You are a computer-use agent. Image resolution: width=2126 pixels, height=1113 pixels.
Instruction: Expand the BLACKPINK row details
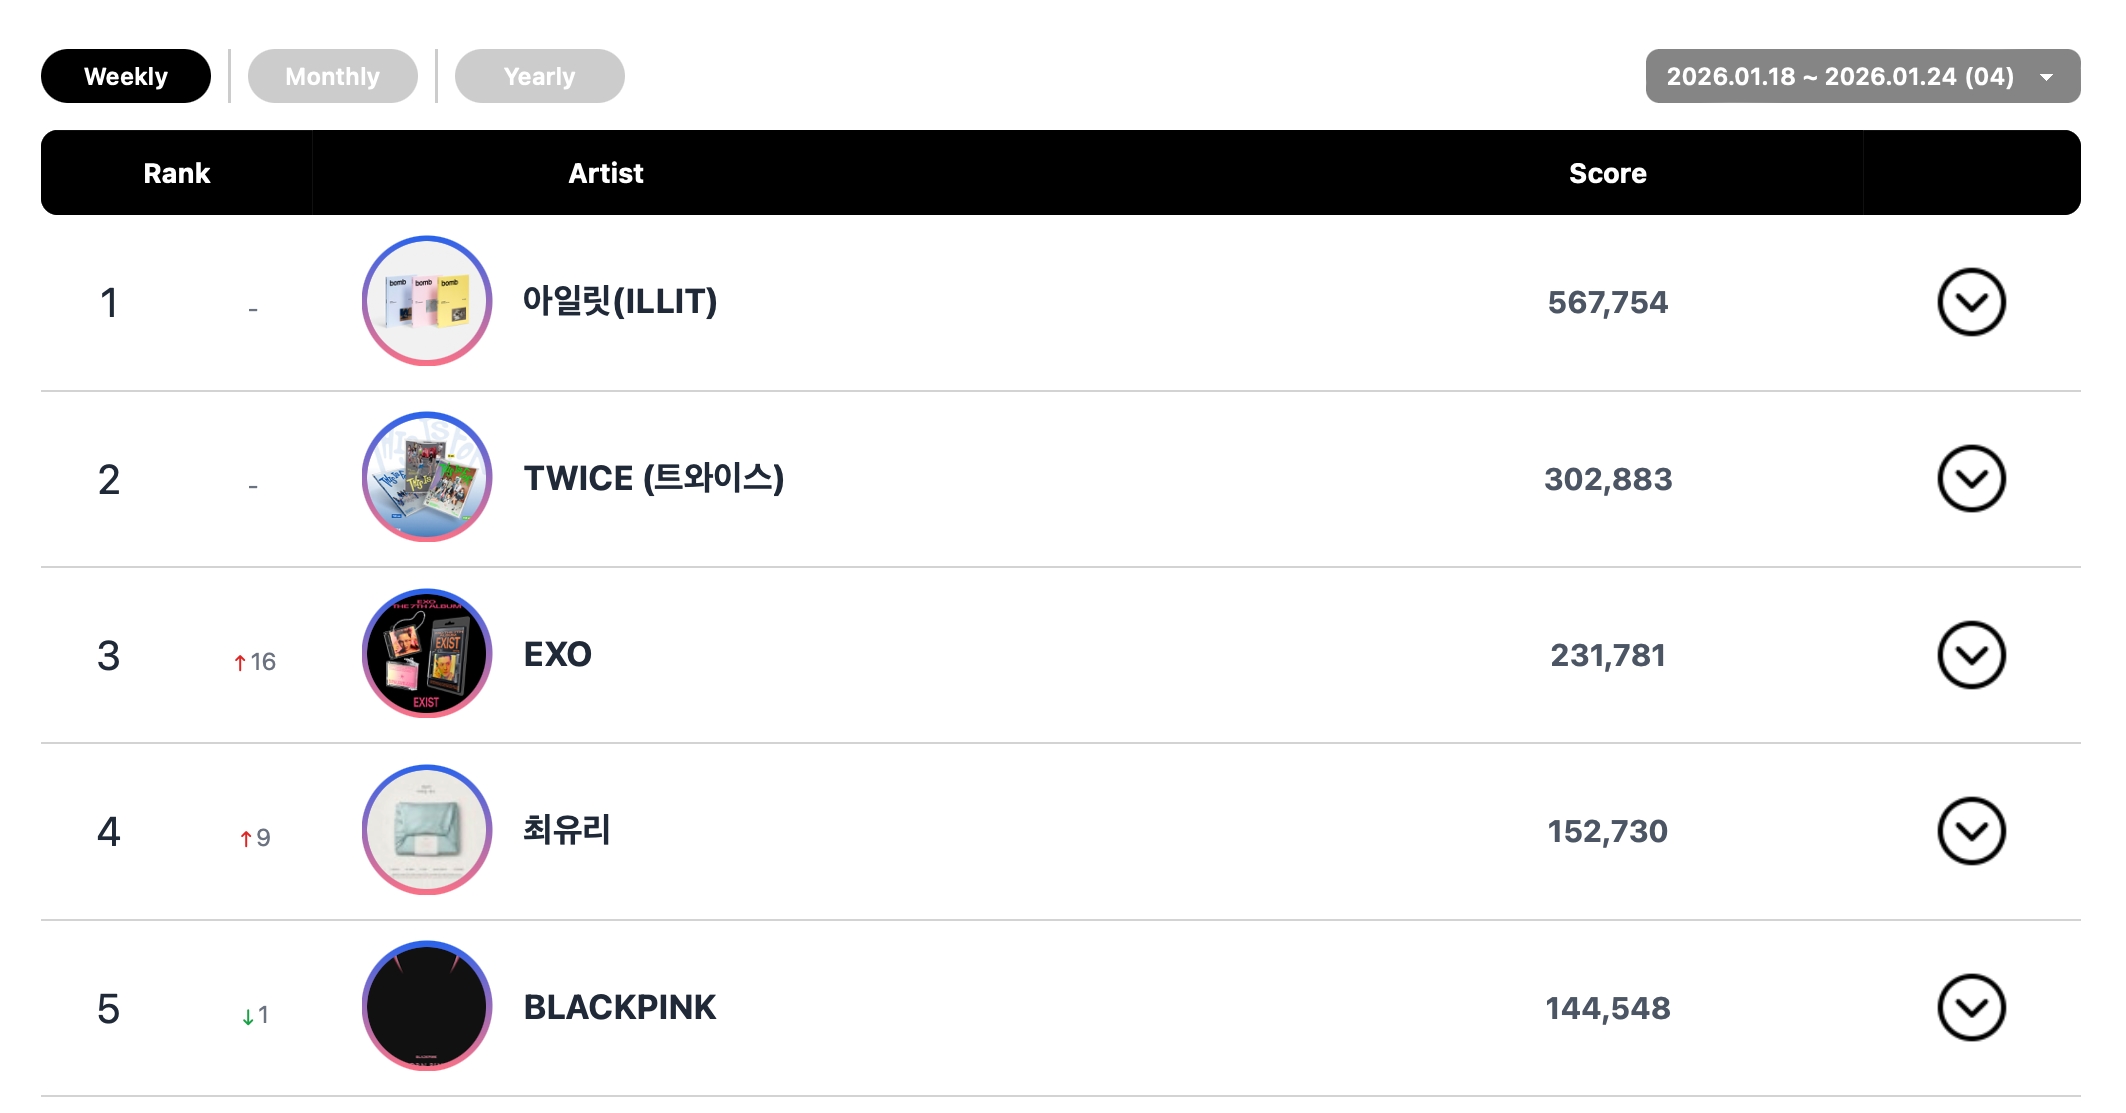point(1971,1008)
